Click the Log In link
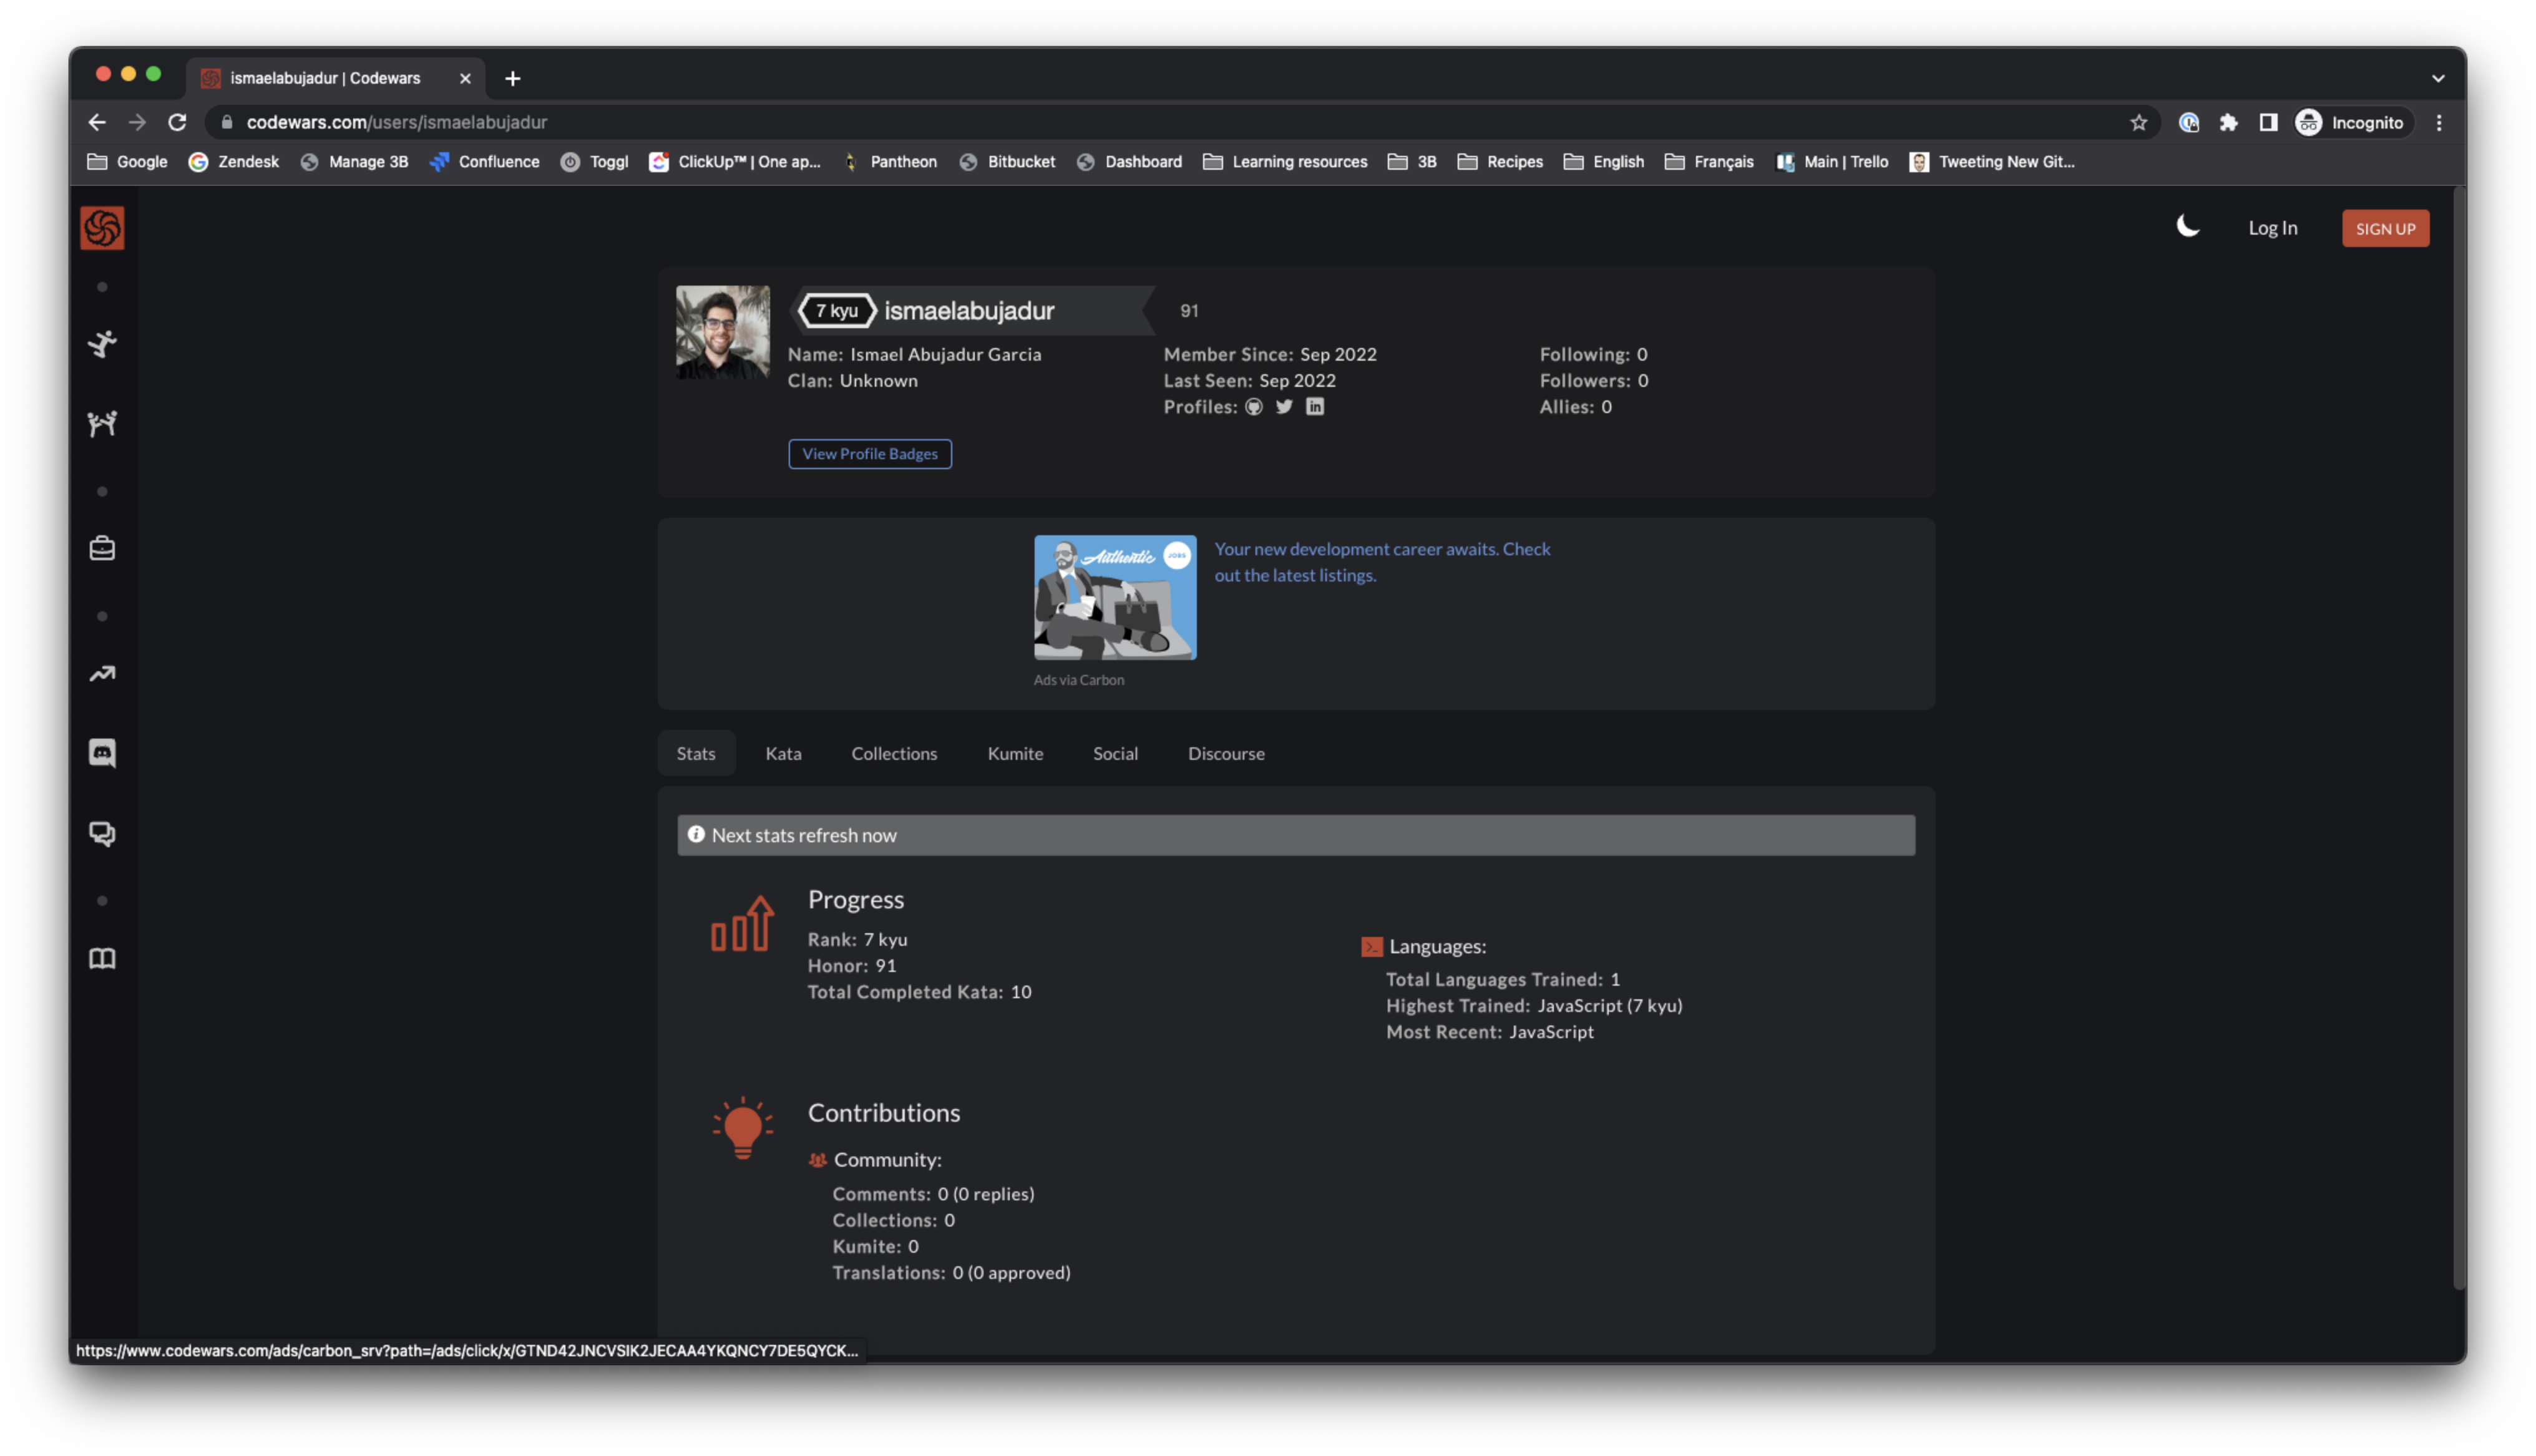Screen dimensions: 2536x1456 coord(2273,228)
